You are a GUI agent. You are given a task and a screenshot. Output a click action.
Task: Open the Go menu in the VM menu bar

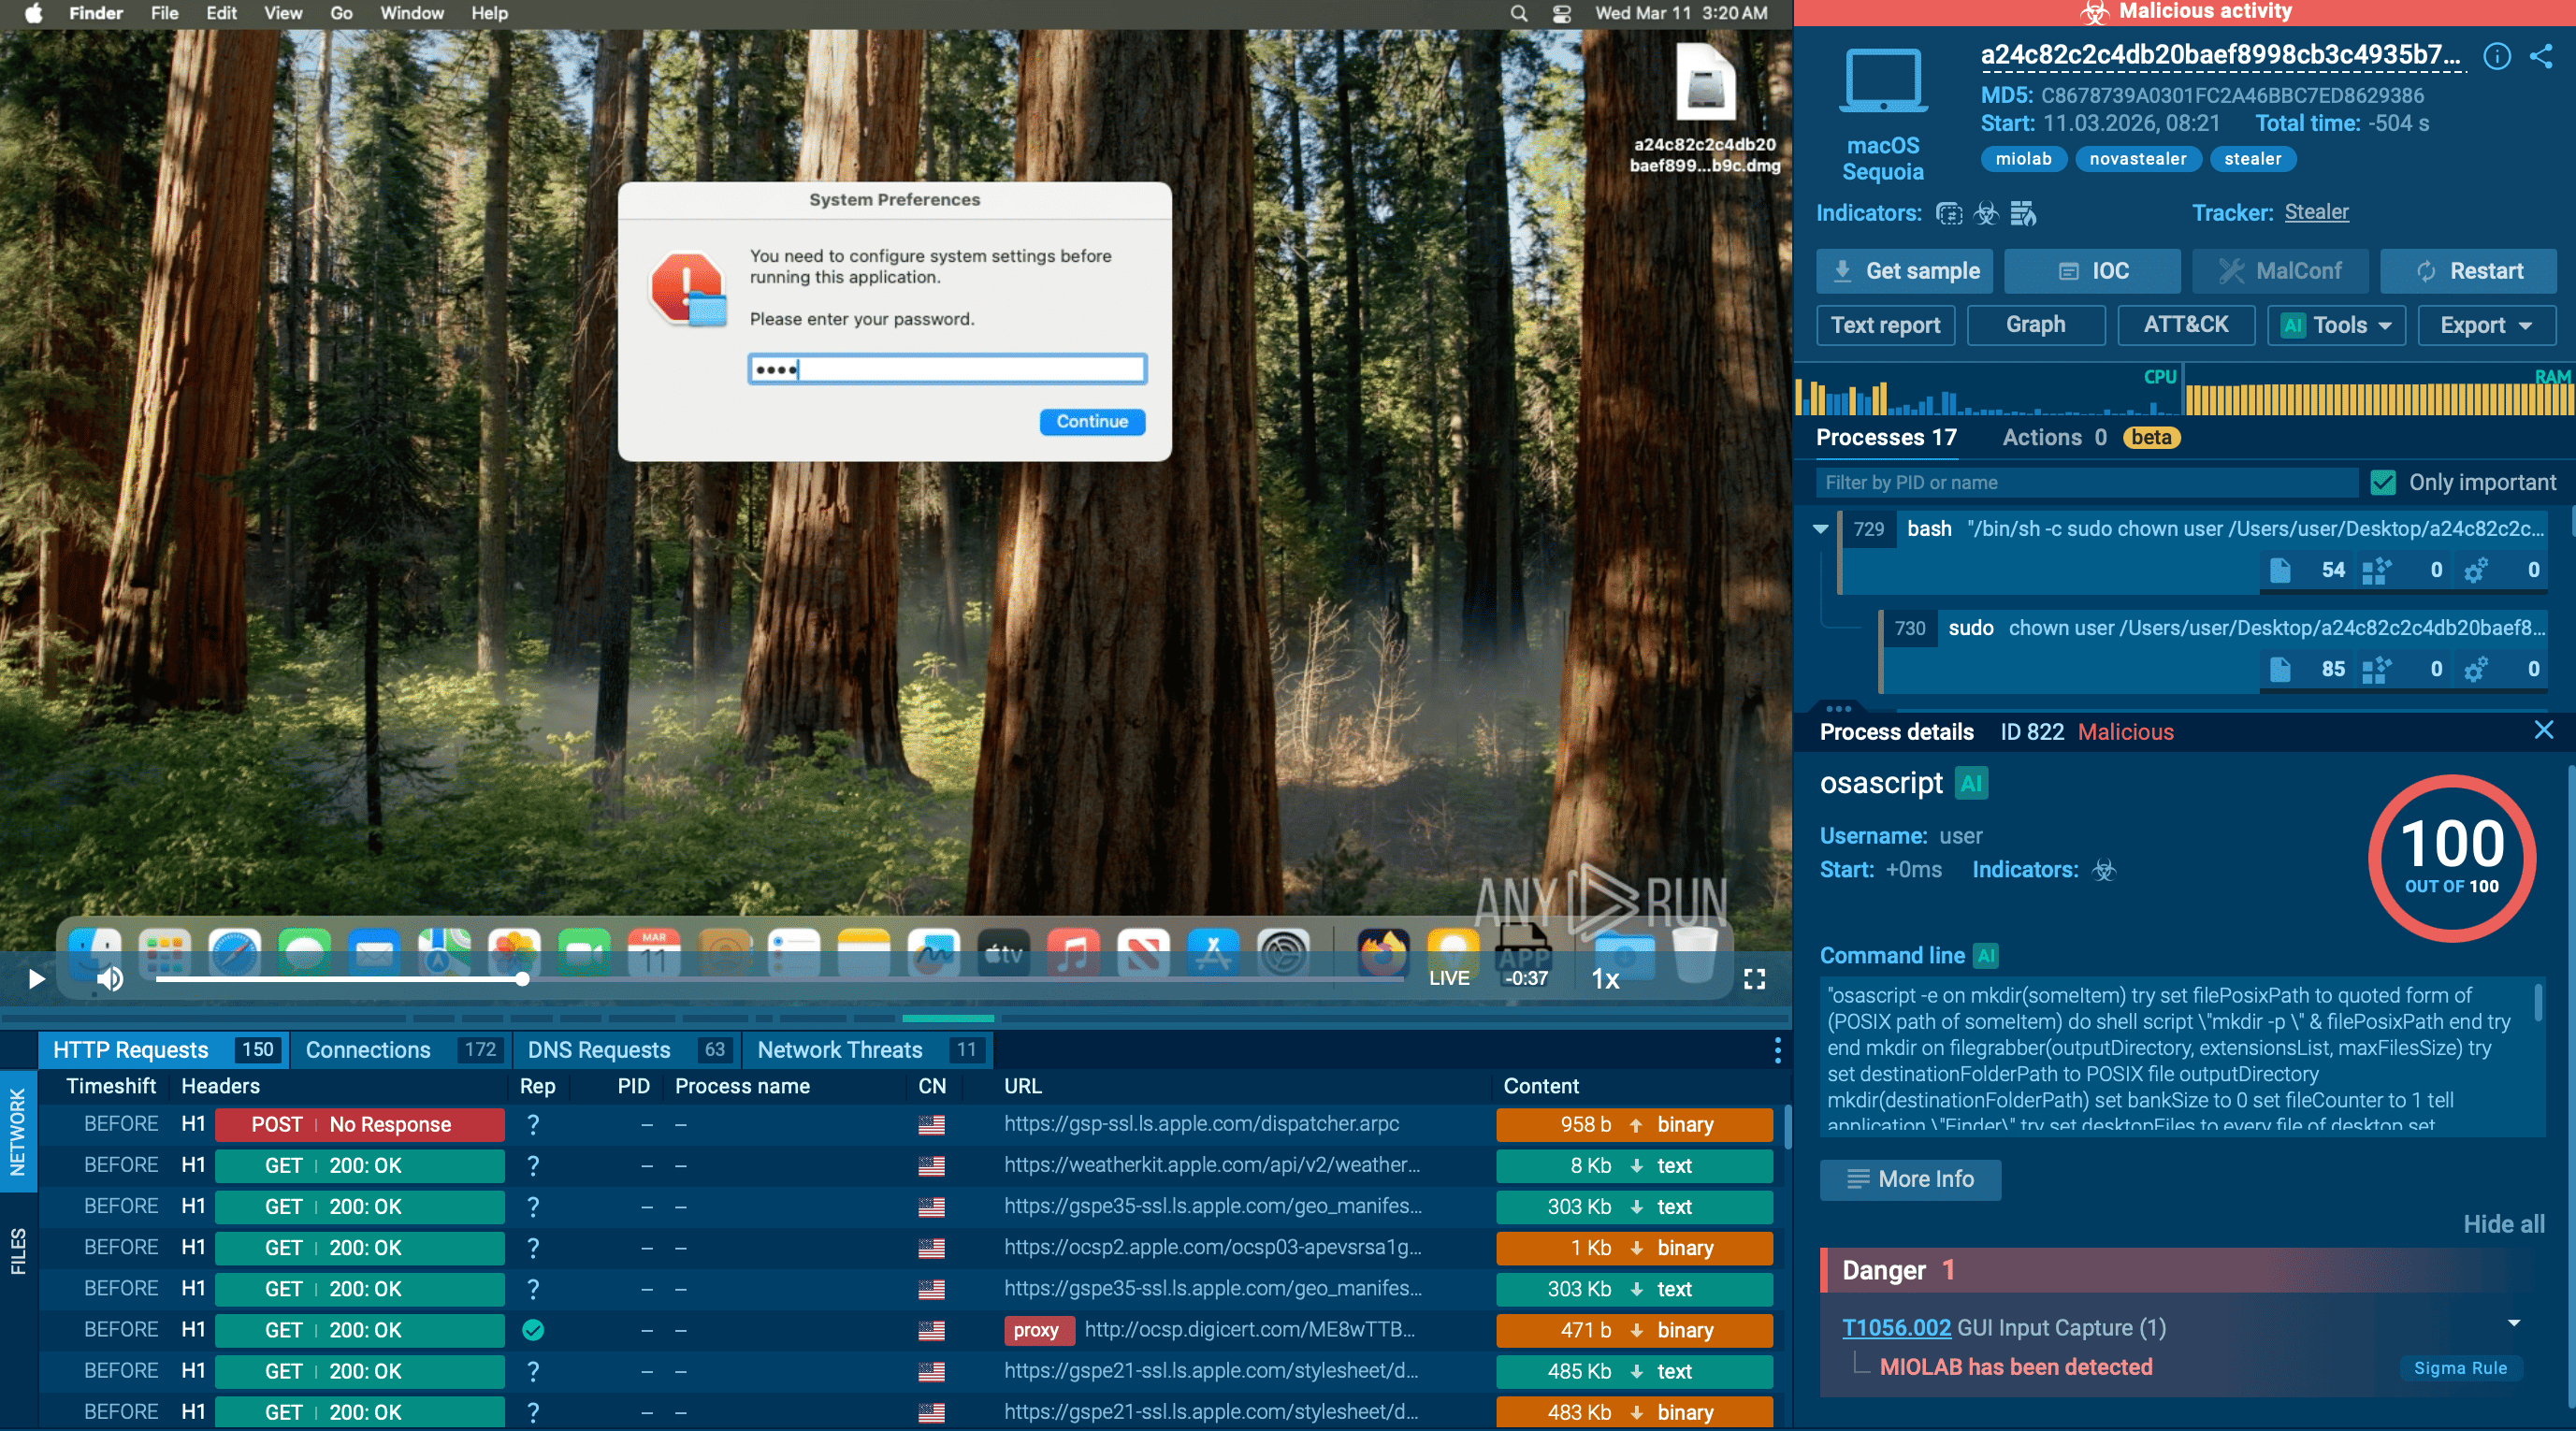tap(341, 13)
